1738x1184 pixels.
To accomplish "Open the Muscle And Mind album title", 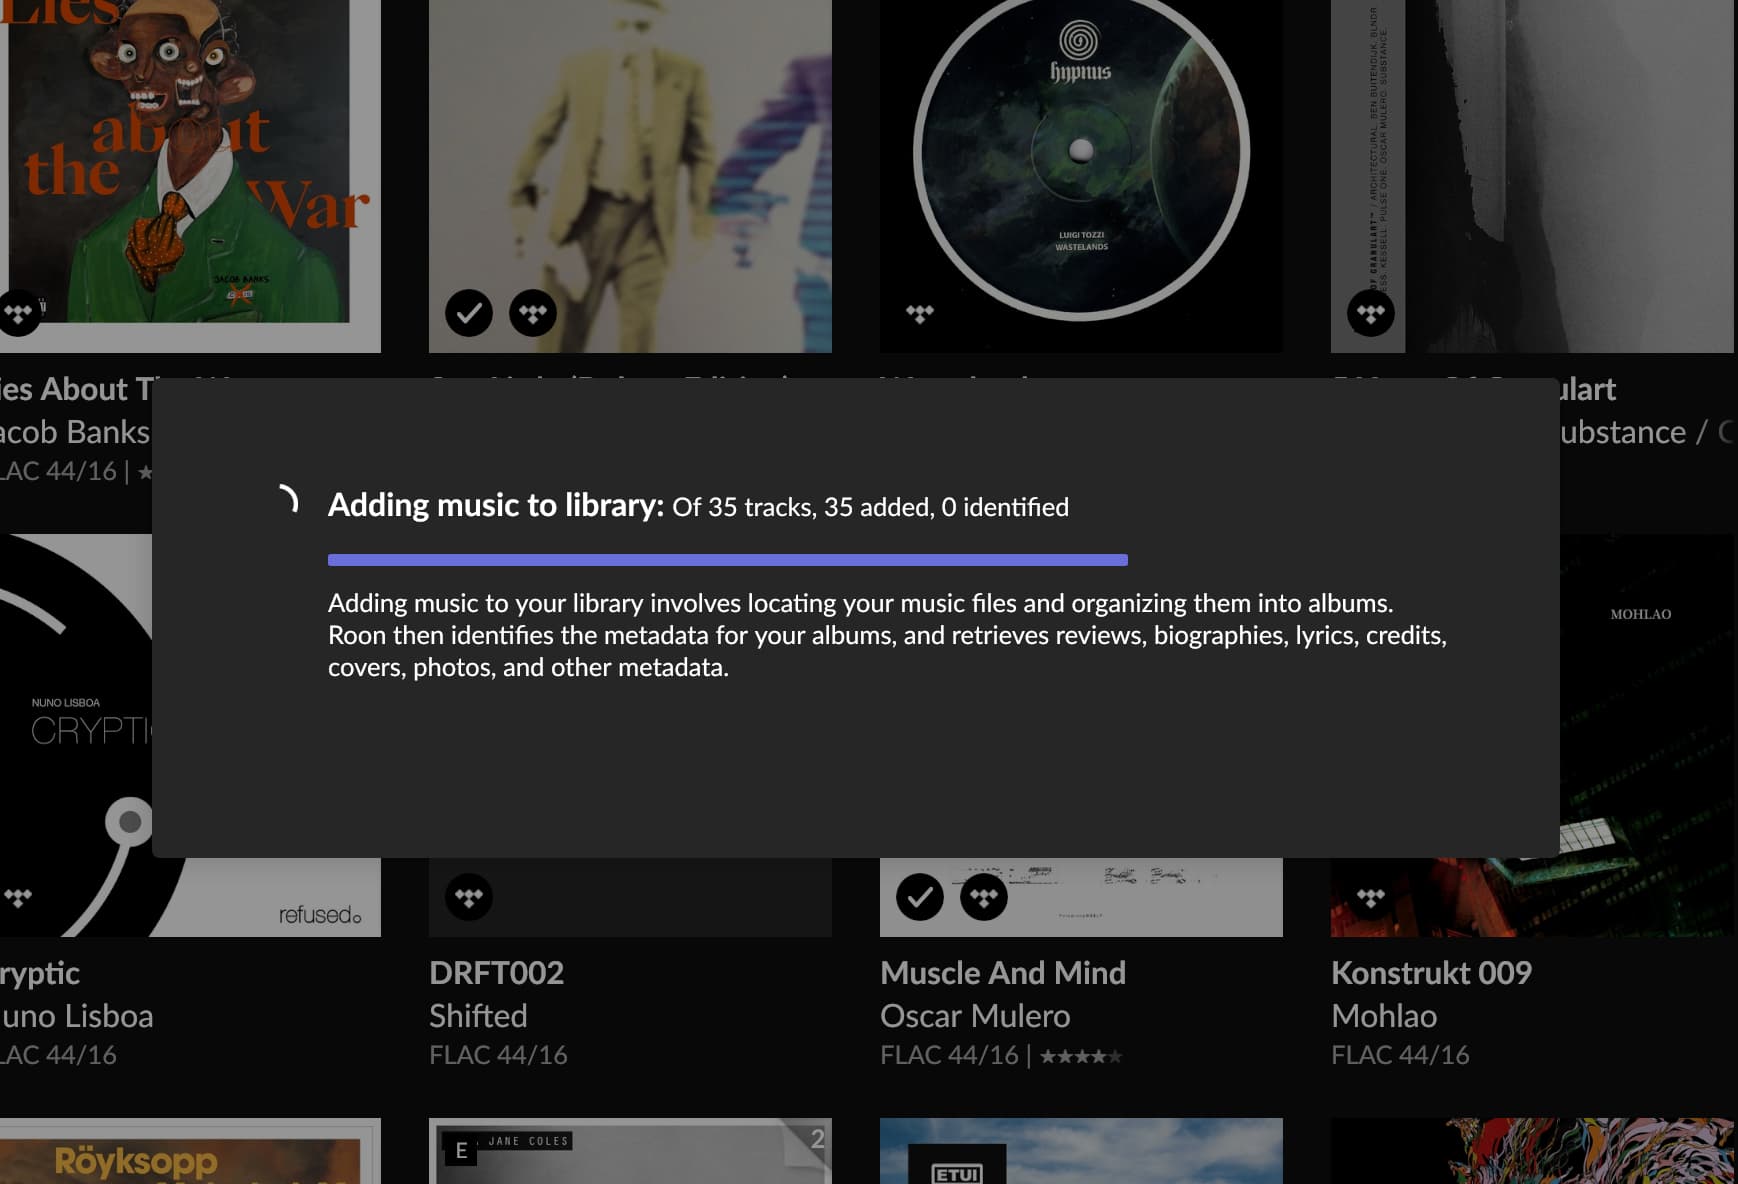I will [1003, 973].
